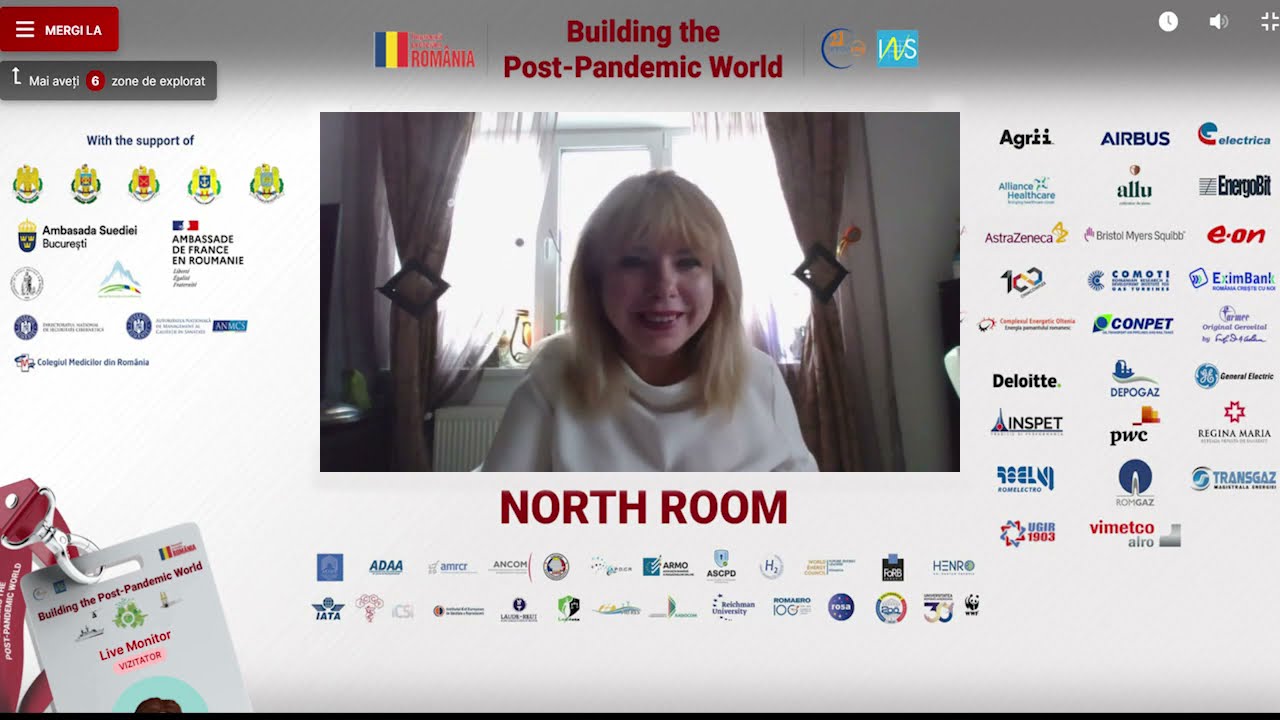Click the Electrica sponsor logo
Screen dimensions: 1280x720
[1234, 135]
